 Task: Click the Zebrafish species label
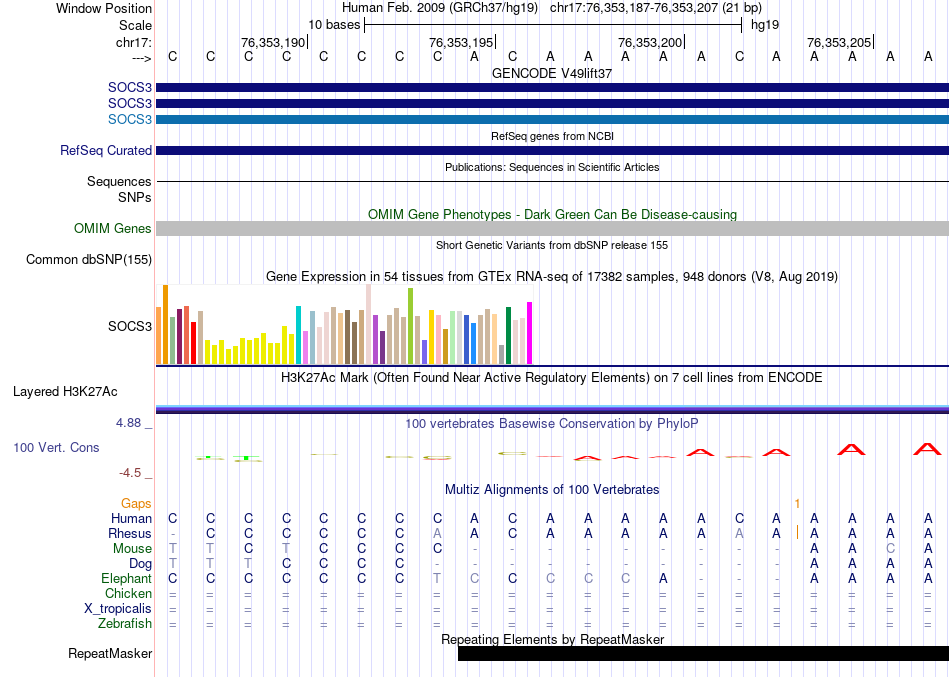point(125,623)
